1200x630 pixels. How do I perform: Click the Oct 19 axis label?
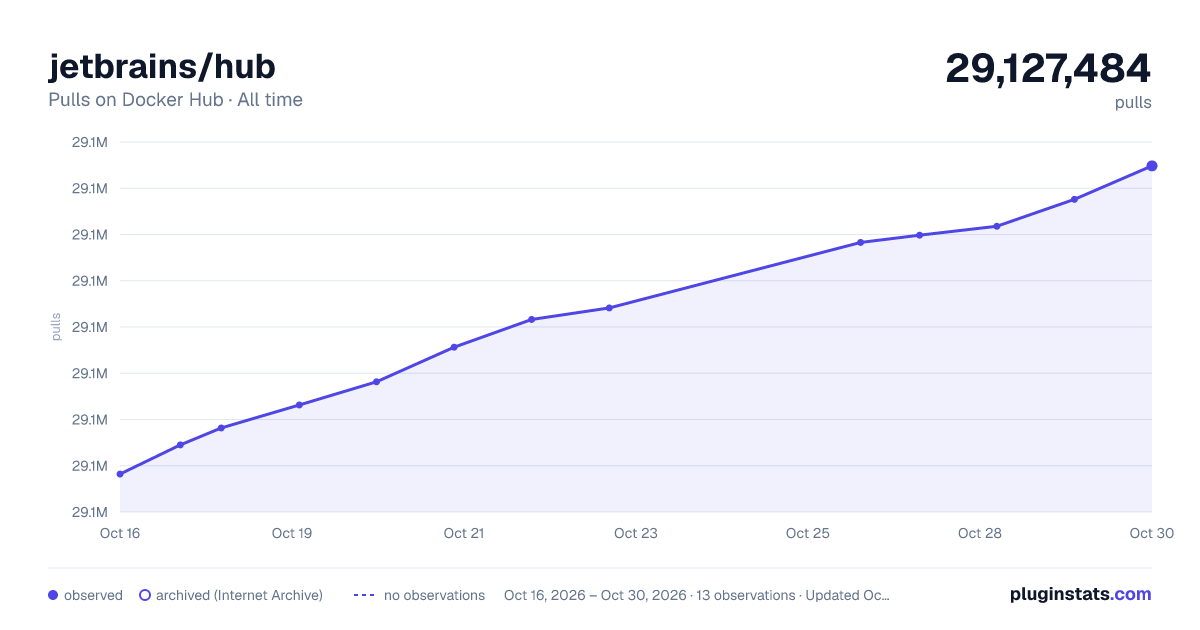[292, 533]
